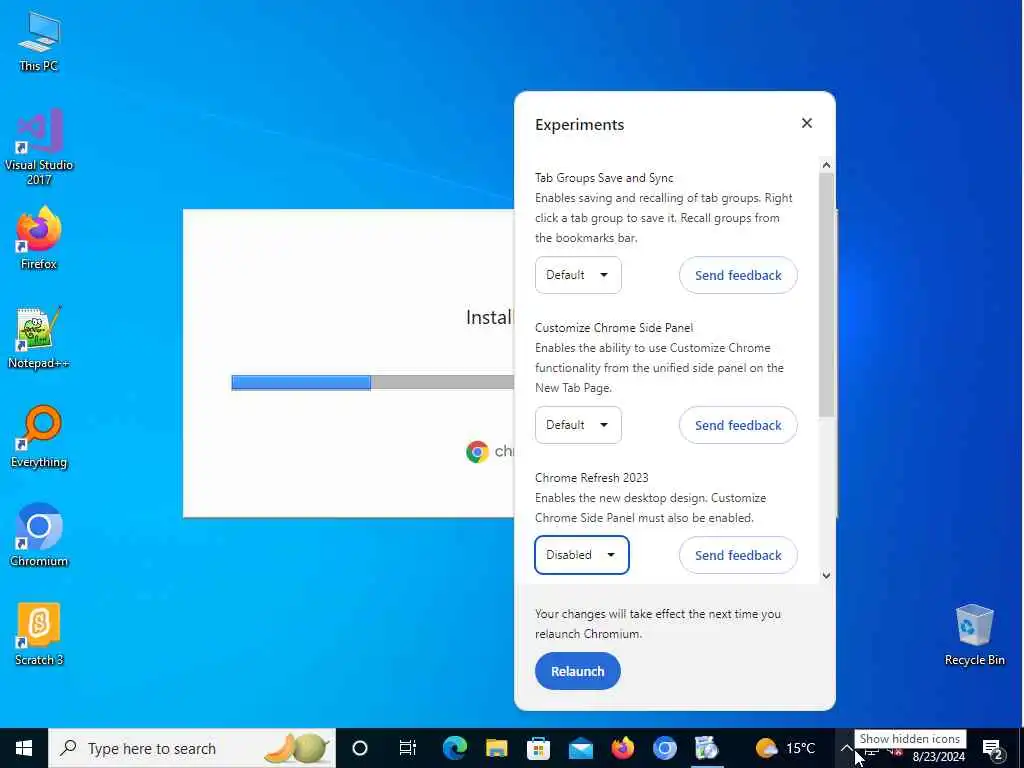
Task: Click the date 8/23/2024 in the taskbar
Action: [x=938, y=758]
